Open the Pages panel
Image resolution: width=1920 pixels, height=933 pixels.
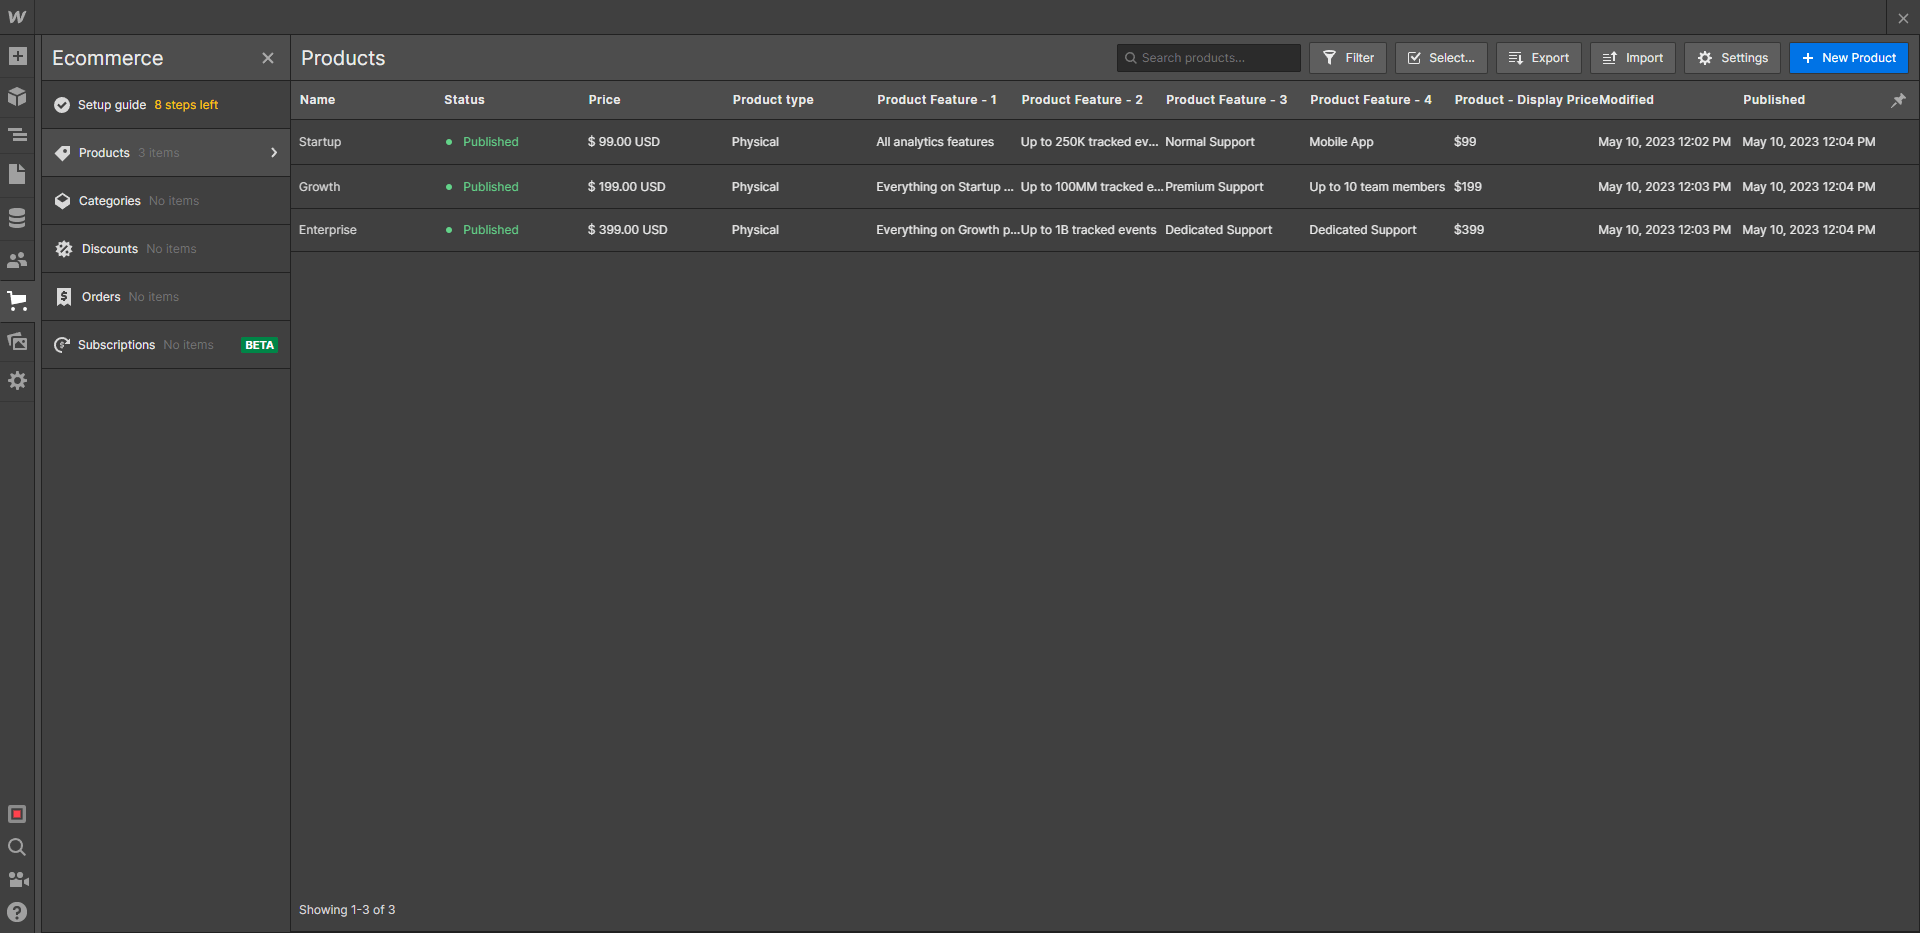pyautogui.click(x=16, y=174)
